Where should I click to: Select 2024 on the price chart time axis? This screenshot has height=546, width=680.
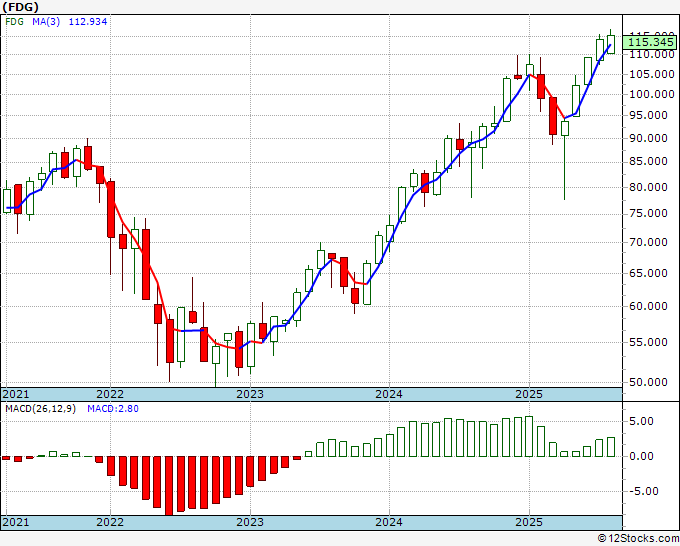389,394
